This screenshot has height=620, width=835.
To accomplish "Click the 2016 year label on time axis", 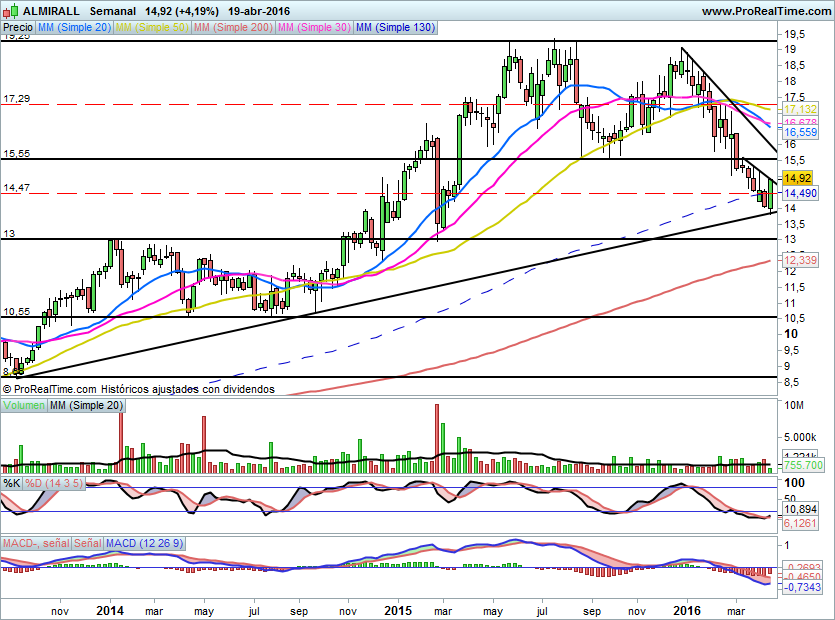I will point(687,610).
